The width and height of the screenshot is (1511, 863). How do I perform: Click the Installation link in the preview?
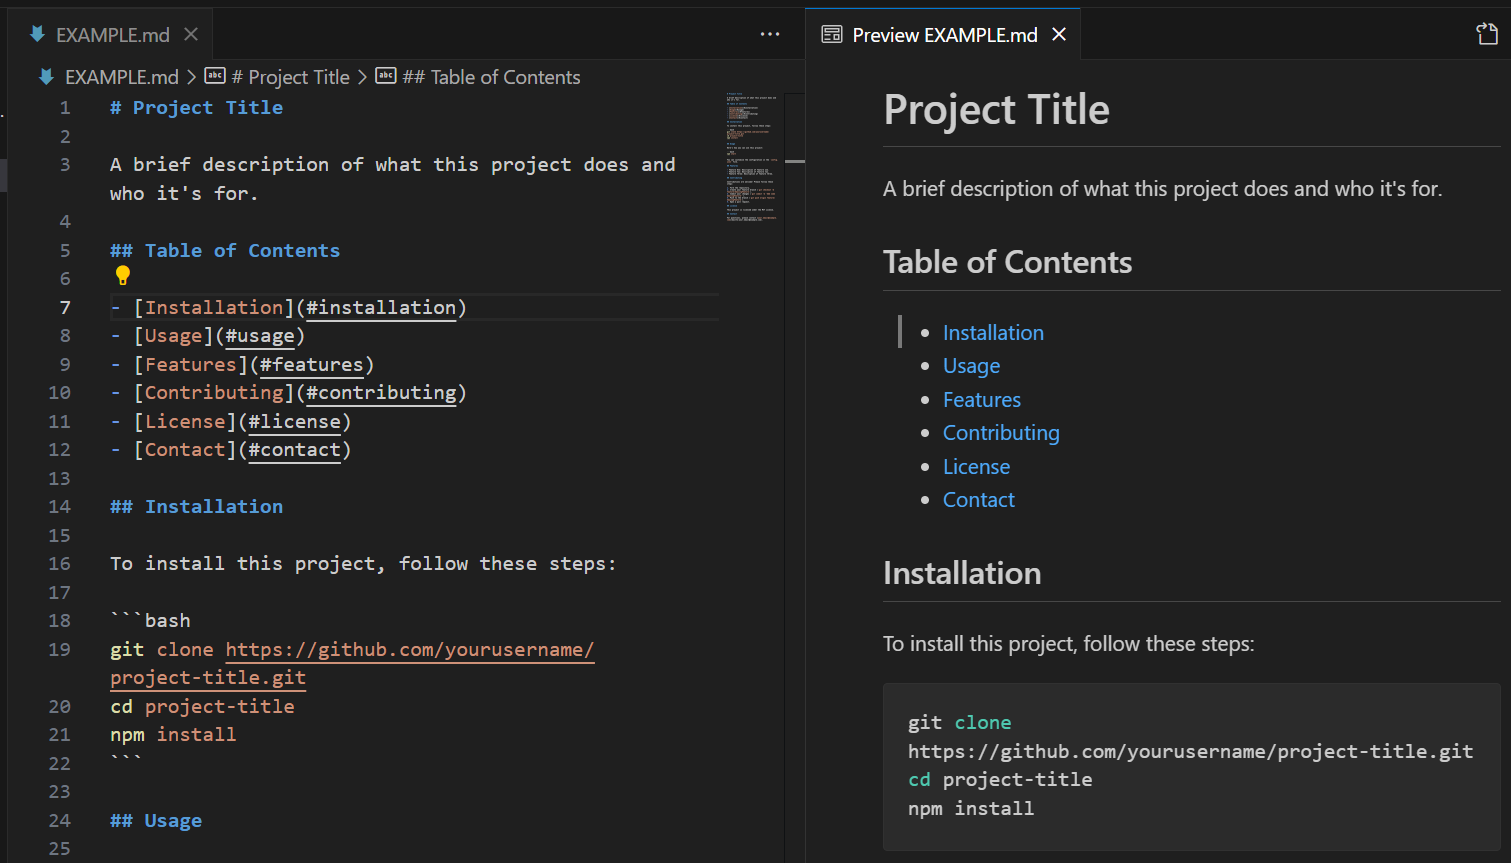(x=992, y=332)
